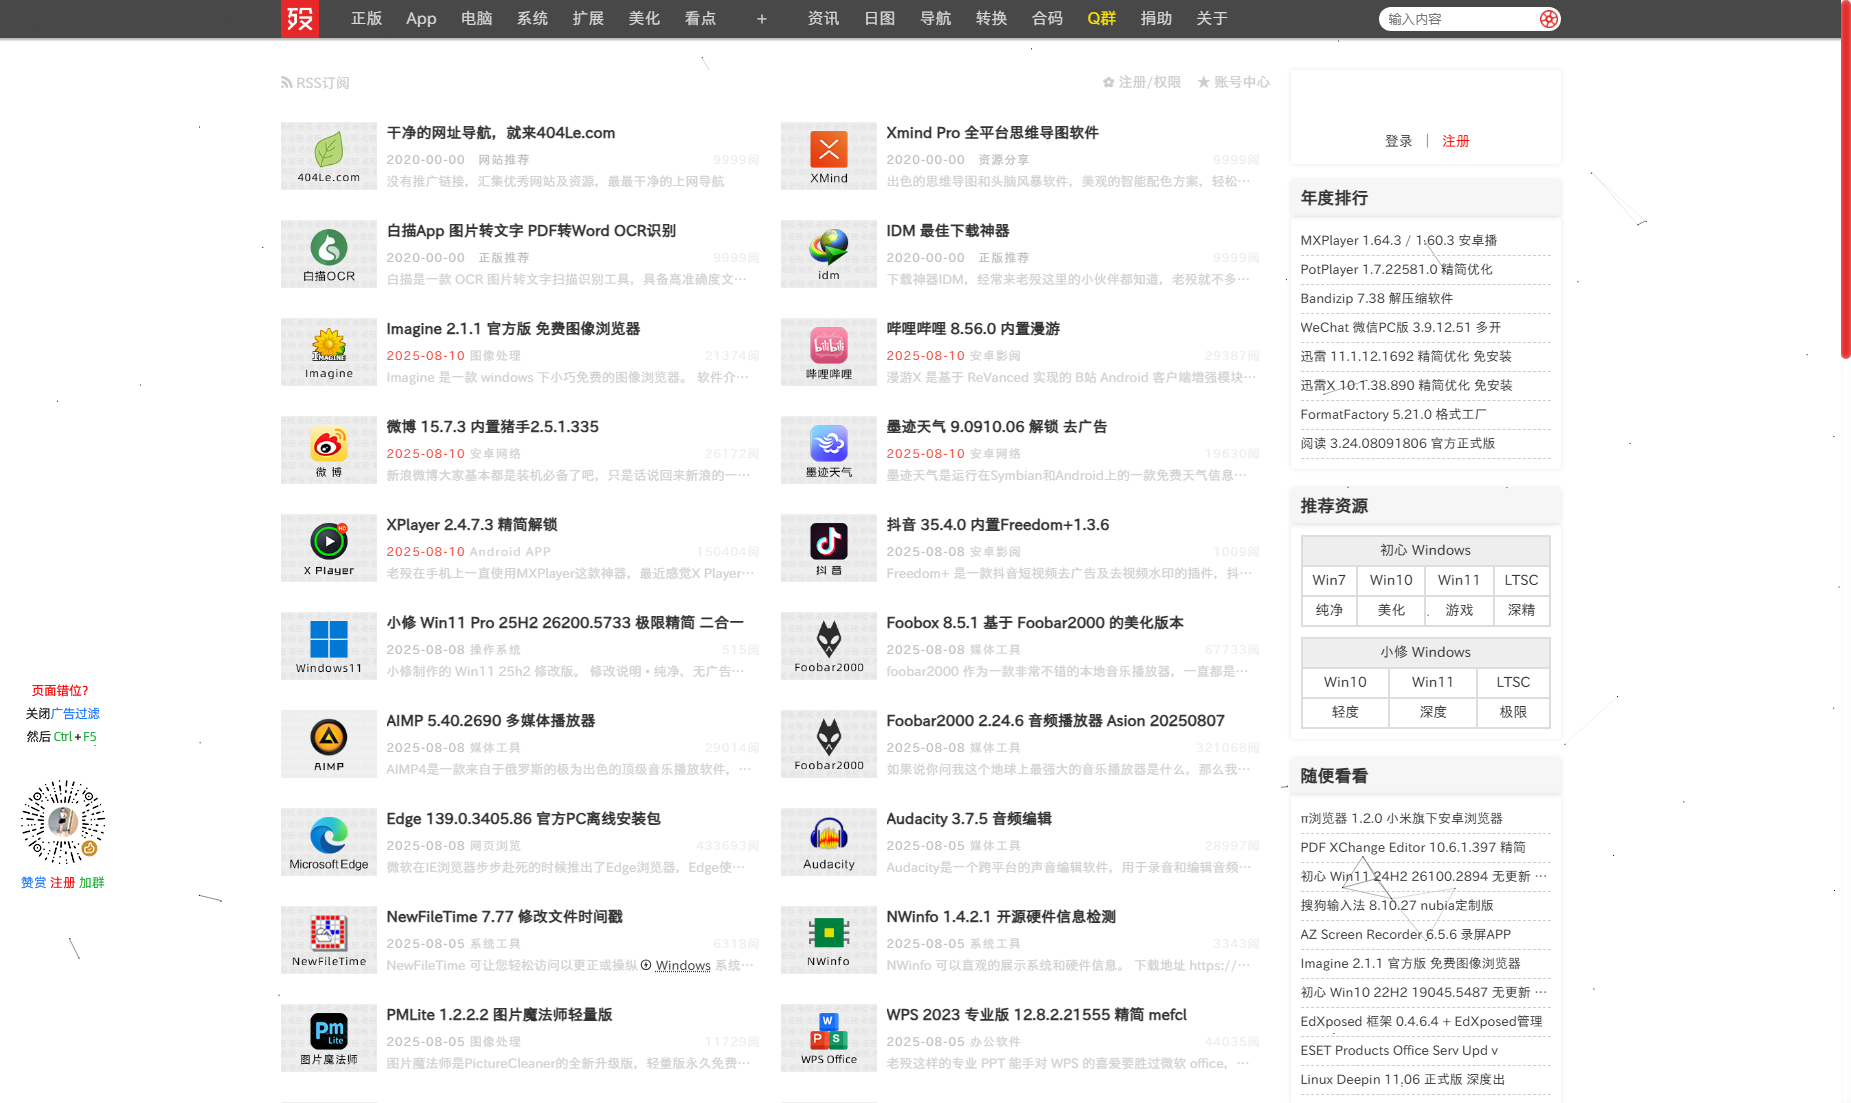Select LTSC under 初心 Windows
Viewport: 1851px width, 1103px height.
click(1522, 580)
